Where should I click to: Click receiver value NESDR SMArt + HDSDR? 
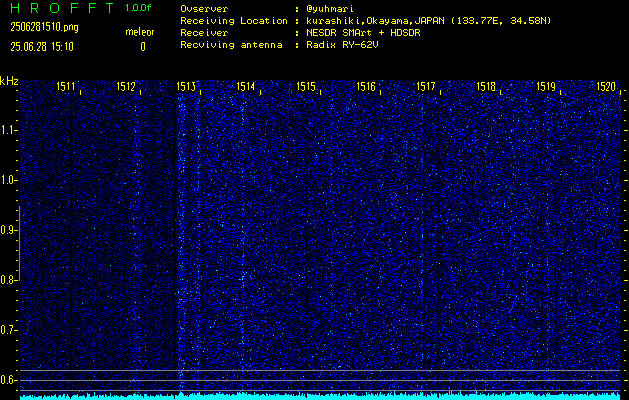click(x=363, y=33)
